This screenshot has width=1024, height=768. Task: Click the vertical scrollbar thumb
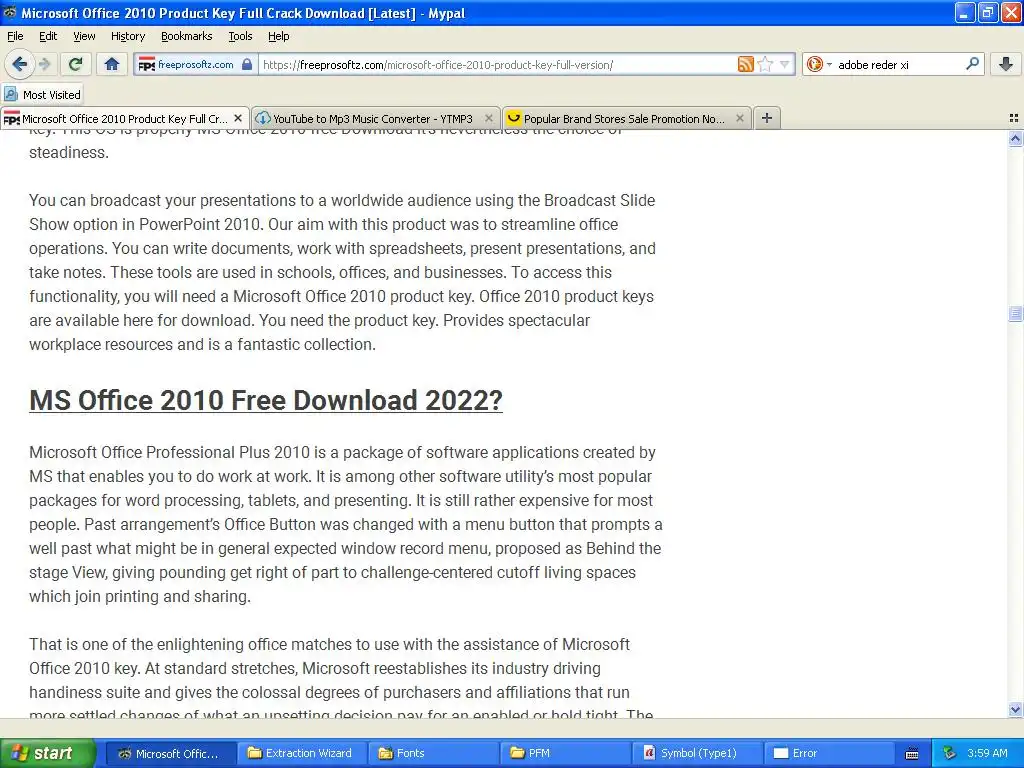1015,314
